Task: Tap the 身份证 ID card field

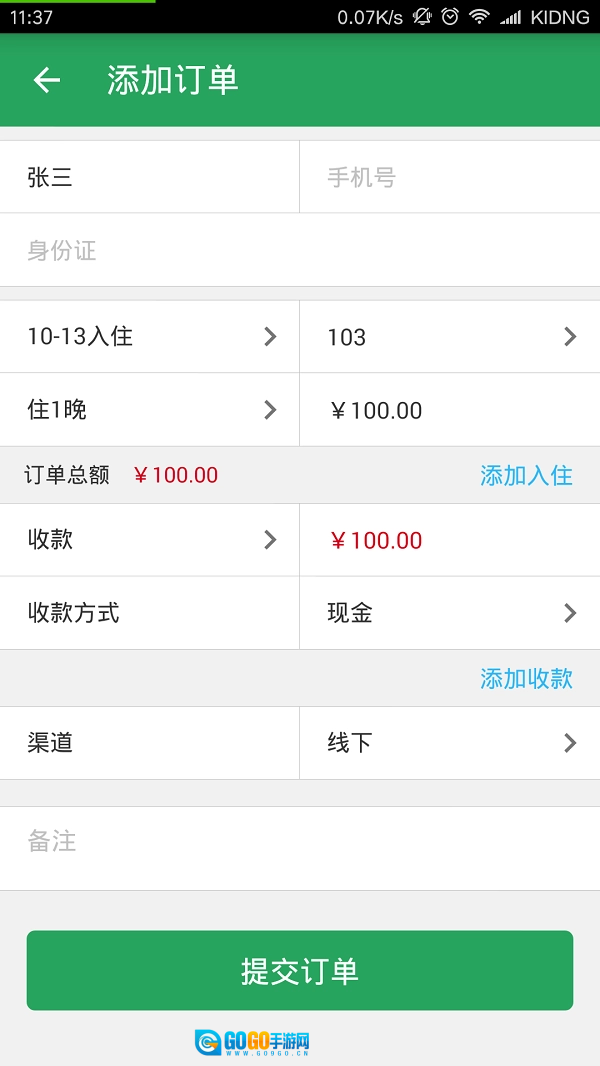Action: pos(300,250)
